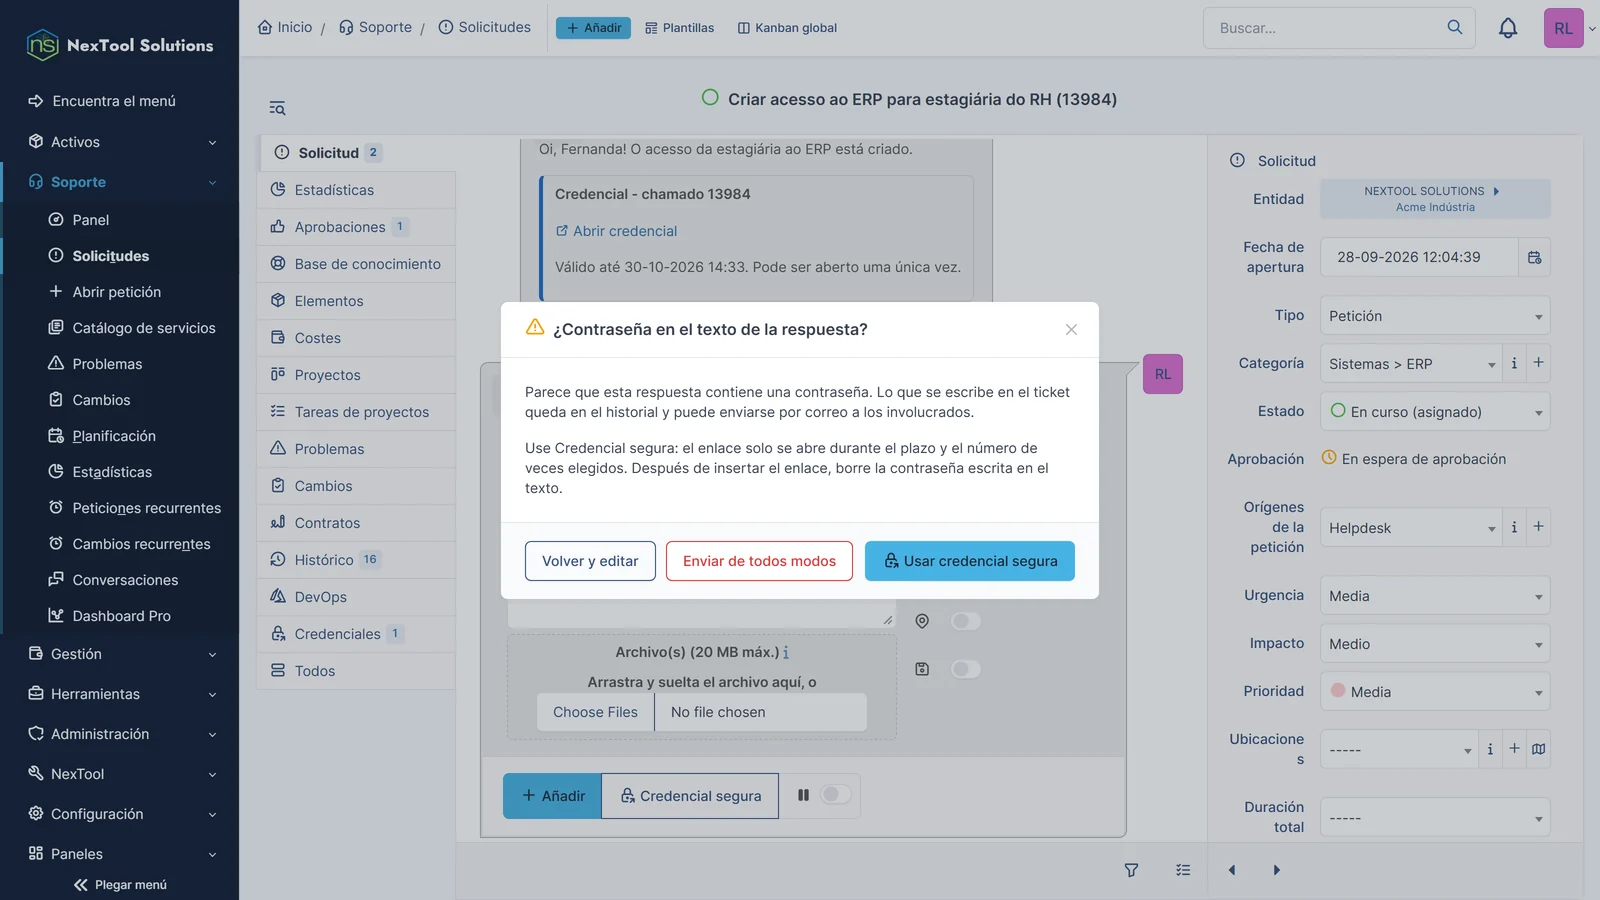The width and height of the screenshot is (1600, 900).
Task: Collapse sidebar with Plegar menú
Action: point(120,885)
